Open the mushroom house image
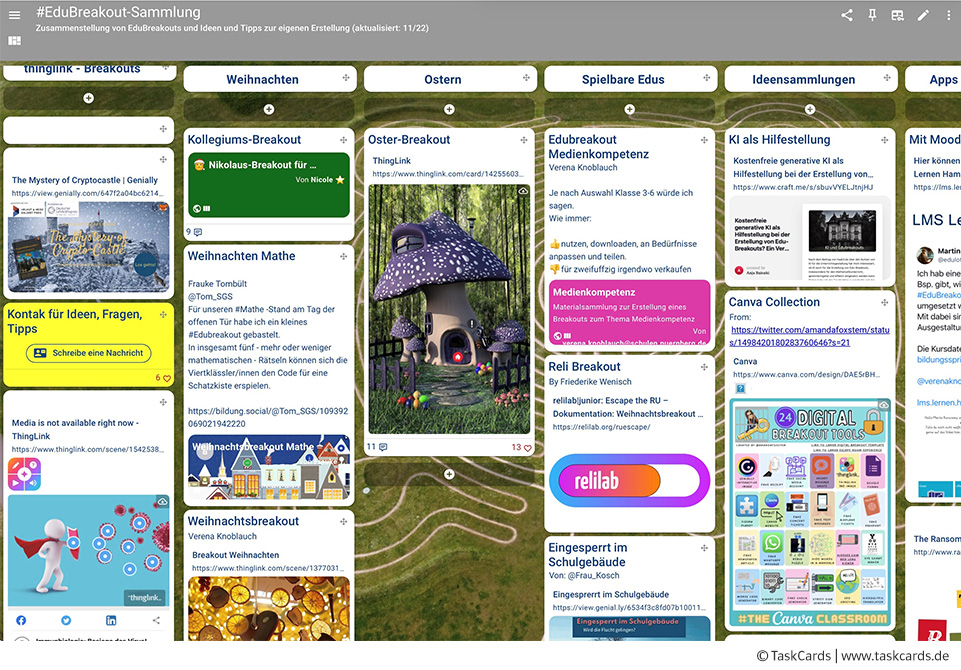 coord(449,309)
